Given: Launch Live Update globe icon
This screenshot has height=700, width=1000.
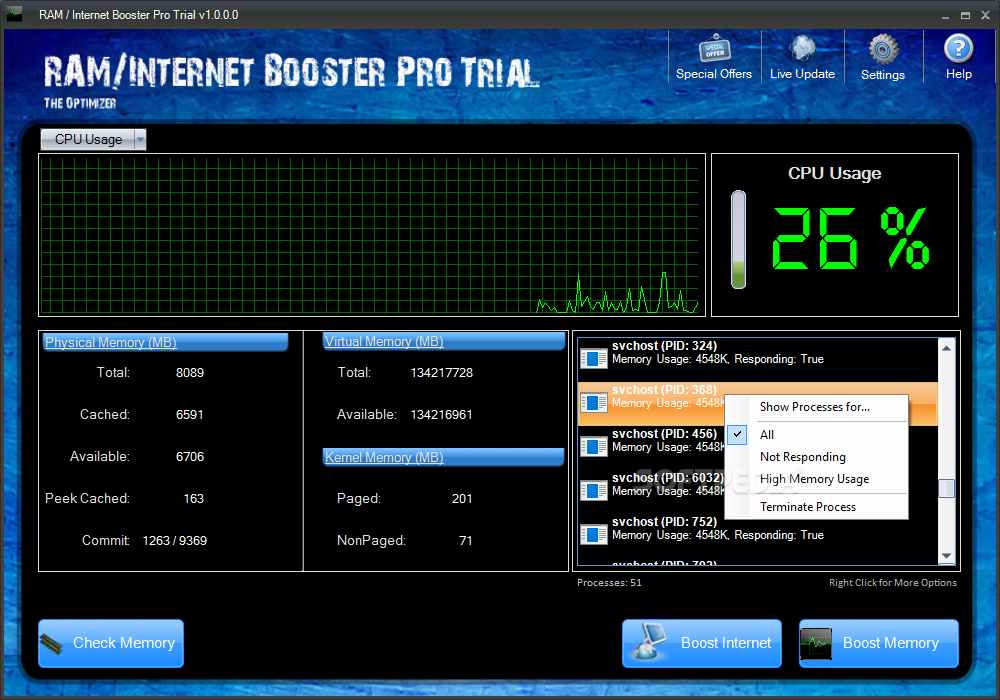Looking at the screenshot, I should 802,49.
